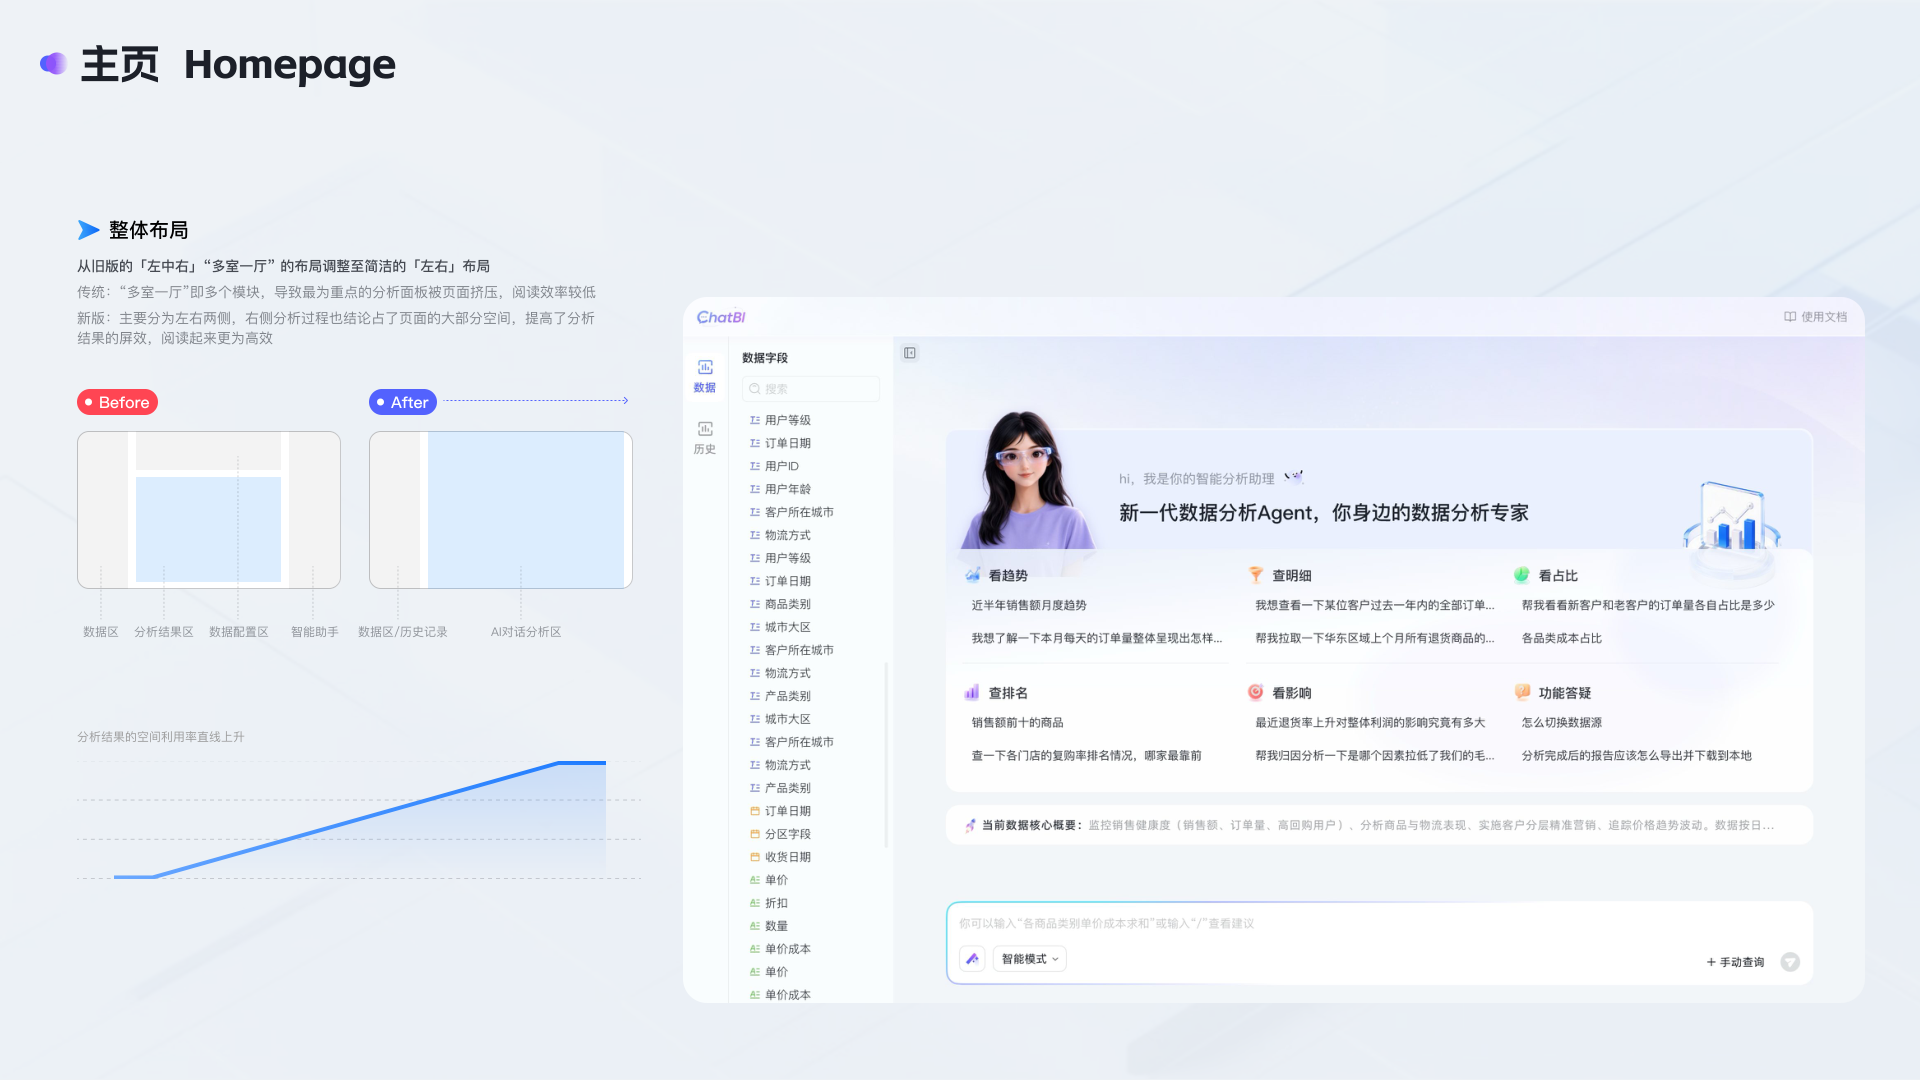1920x1080 pixels.
Task: Select the 数量 field
Action: 776,926
